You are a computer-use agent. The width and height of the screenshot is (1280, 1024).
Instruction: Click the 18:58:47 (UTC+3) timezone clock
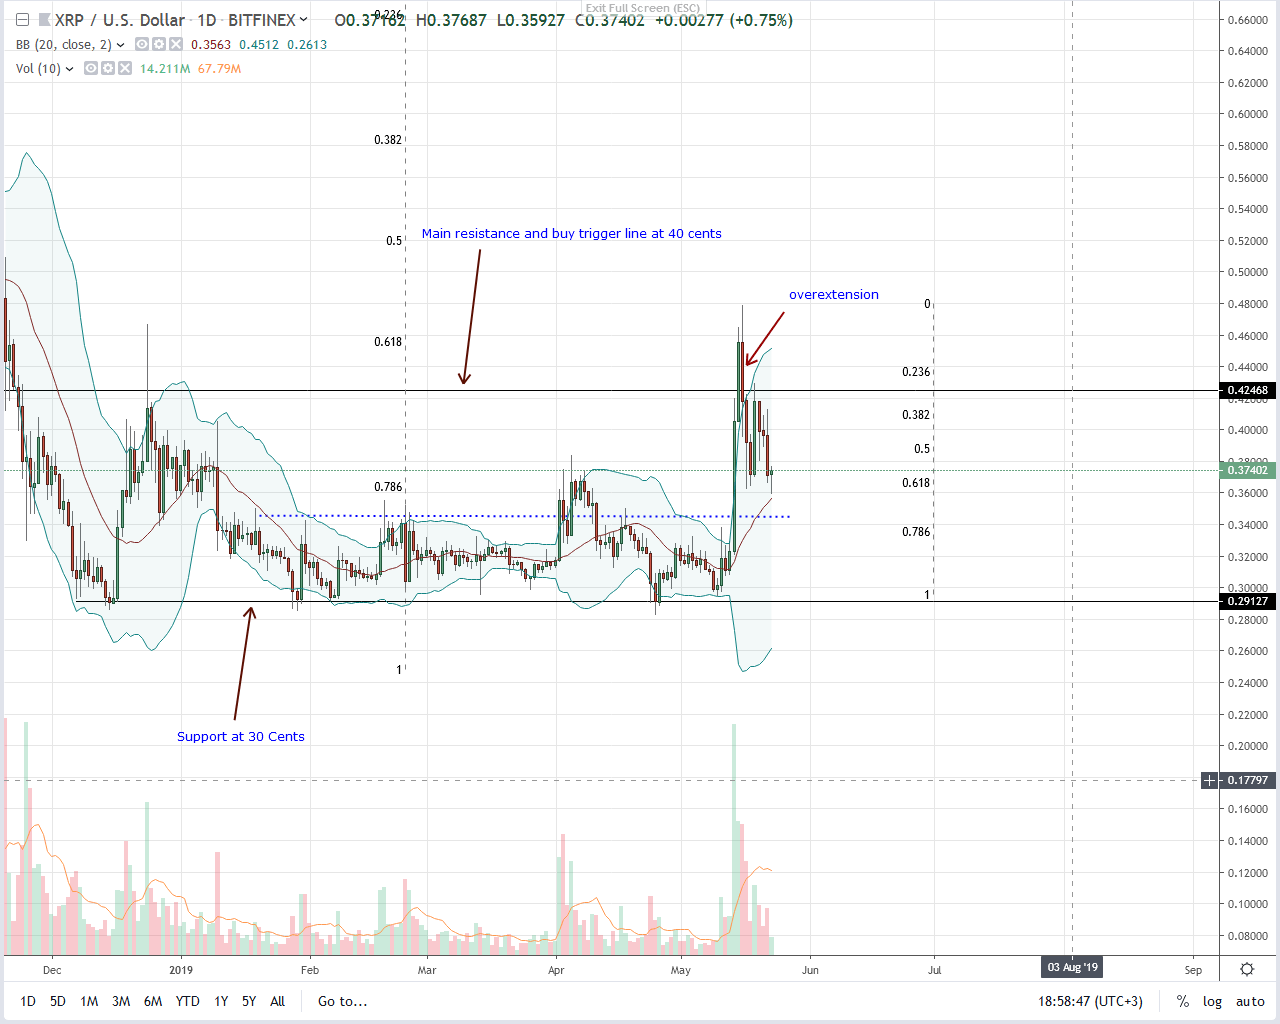[1090, 1001]
